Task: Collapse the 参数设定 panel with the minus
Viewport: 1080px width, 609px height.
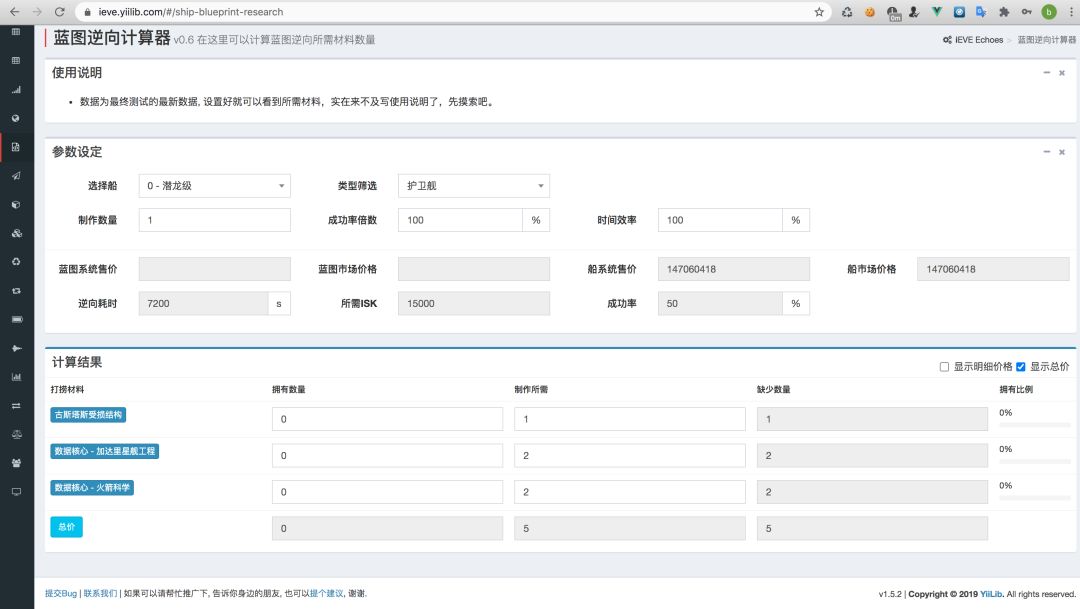Action: [1046, 152]
